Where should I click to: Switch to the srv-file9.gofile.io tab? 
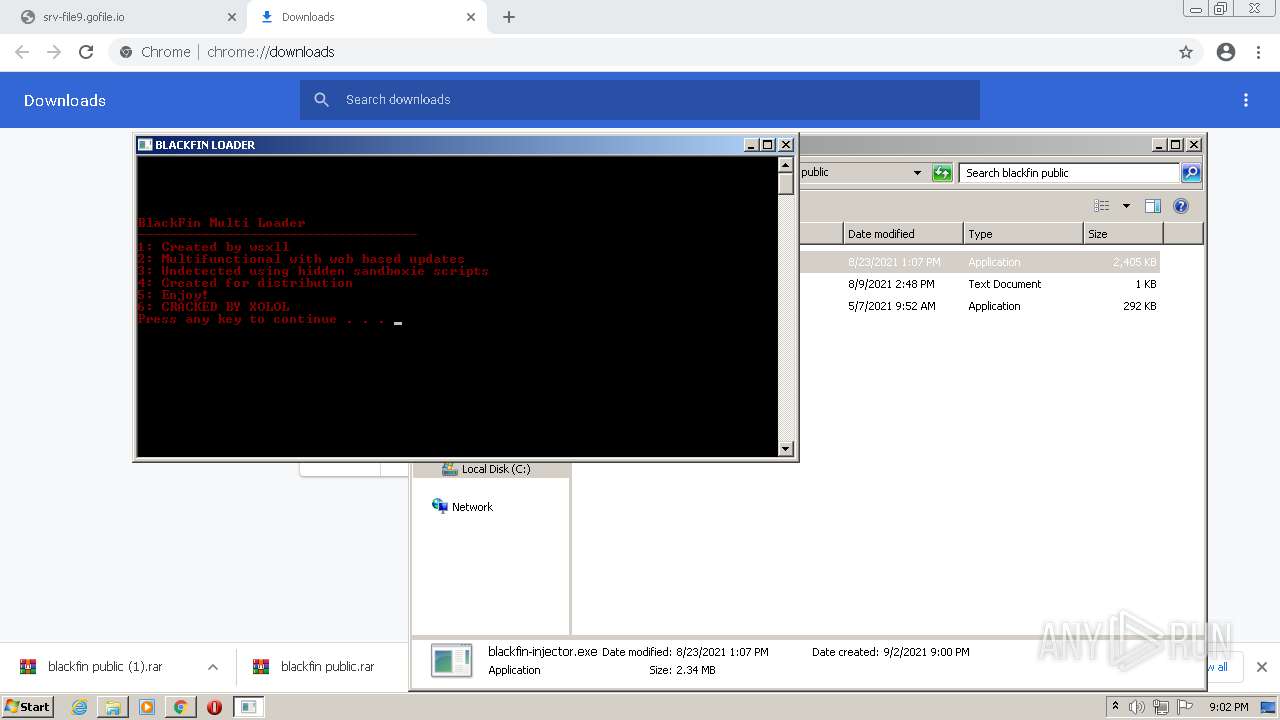pos(126,17)
